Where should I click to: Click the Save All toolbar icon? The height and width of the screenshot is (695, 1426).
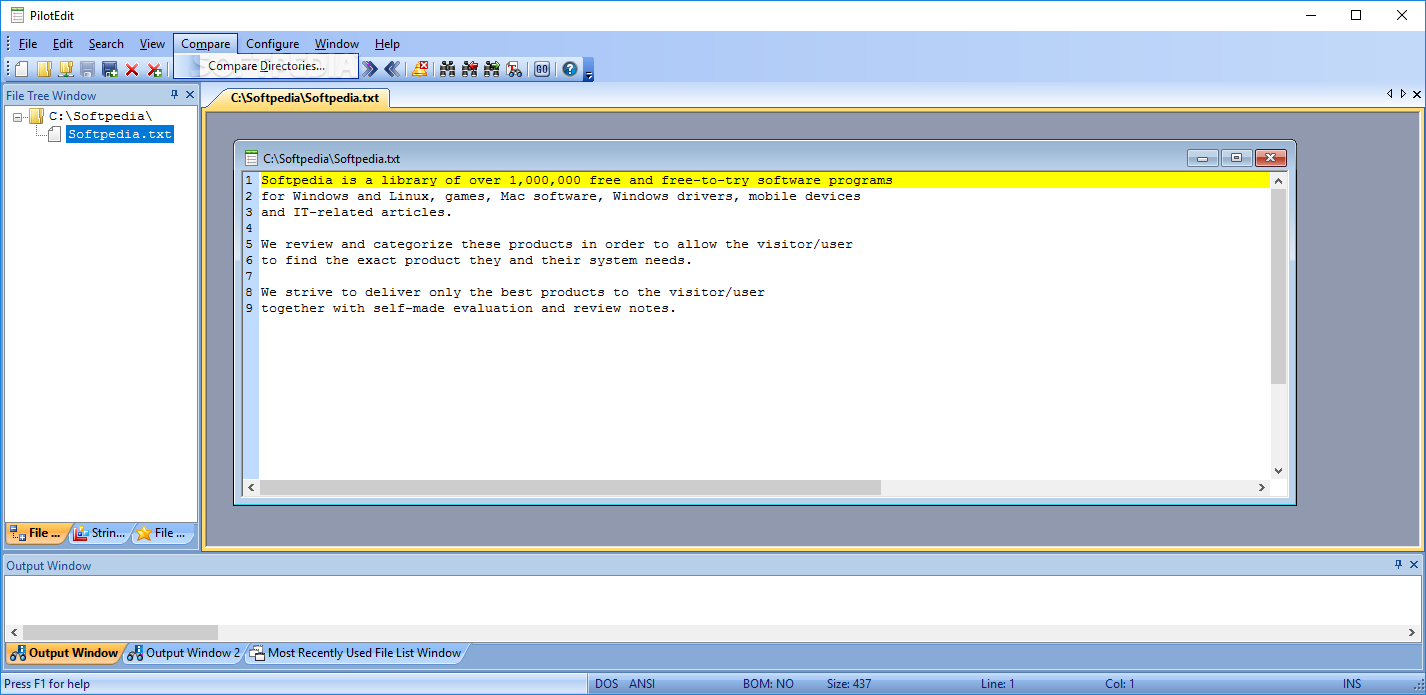[110, 69]
